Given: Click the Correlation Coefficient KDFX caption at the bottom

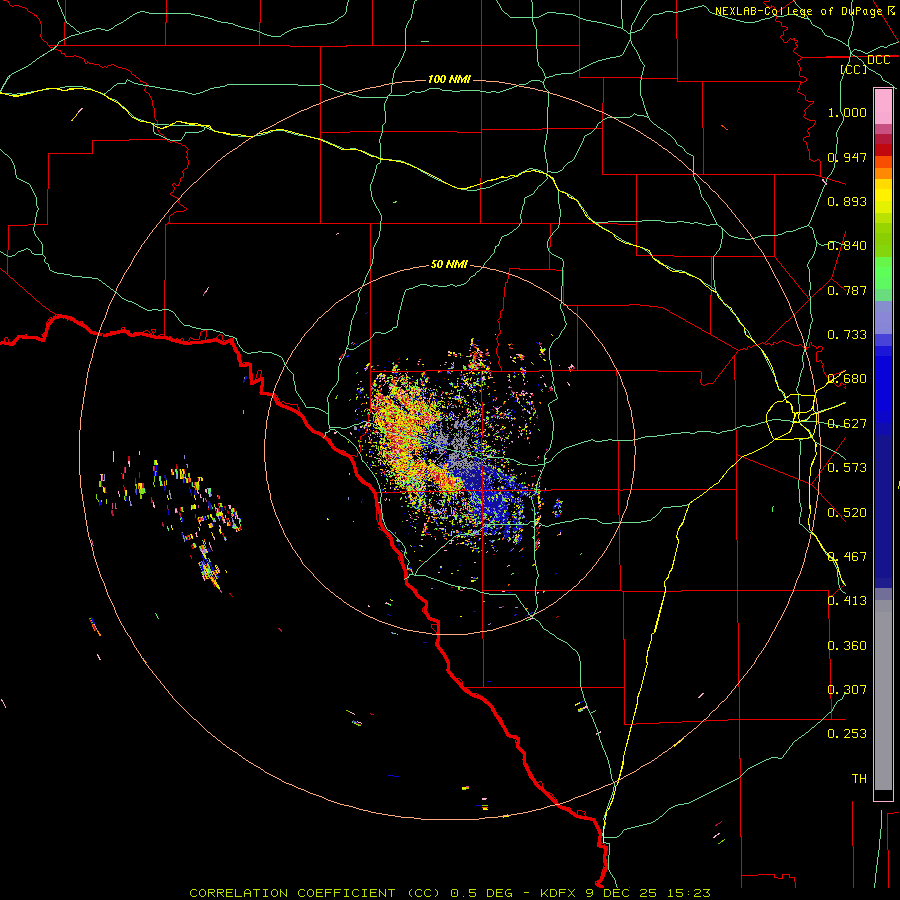Looking at the screenshot, I should [449, 893].
